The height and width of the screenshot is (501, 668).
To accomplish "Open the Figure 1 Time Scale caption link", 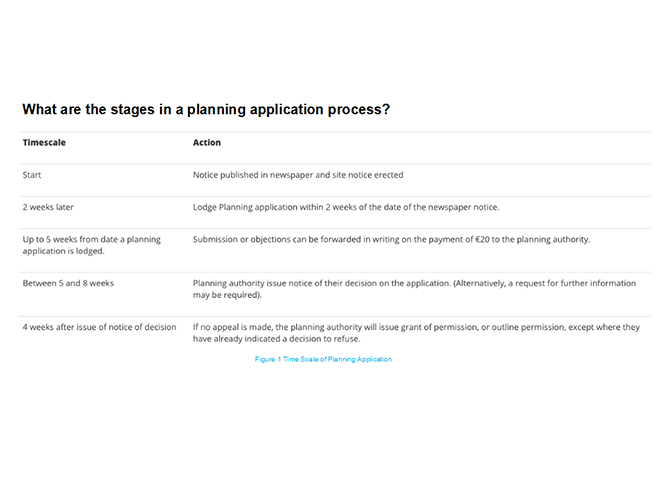I will click(x=323, y=359).
